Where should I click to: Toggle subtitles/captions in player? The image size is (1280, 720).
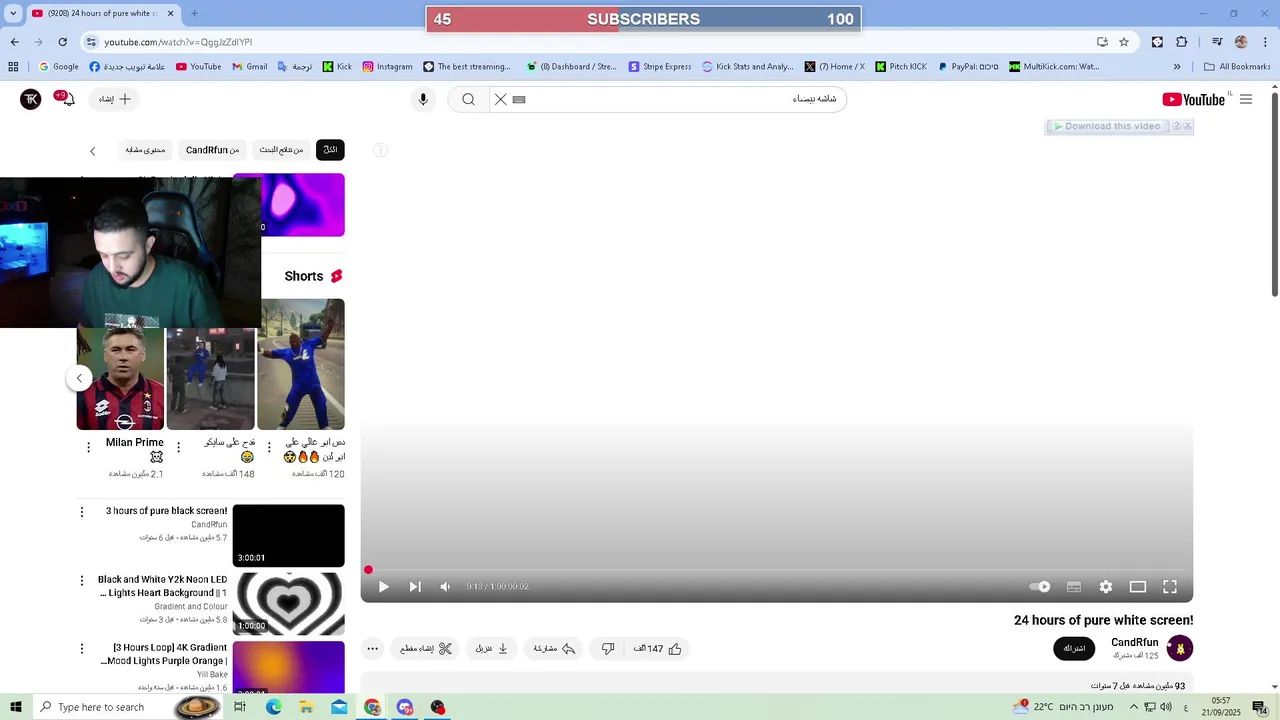pos(1074,587)
